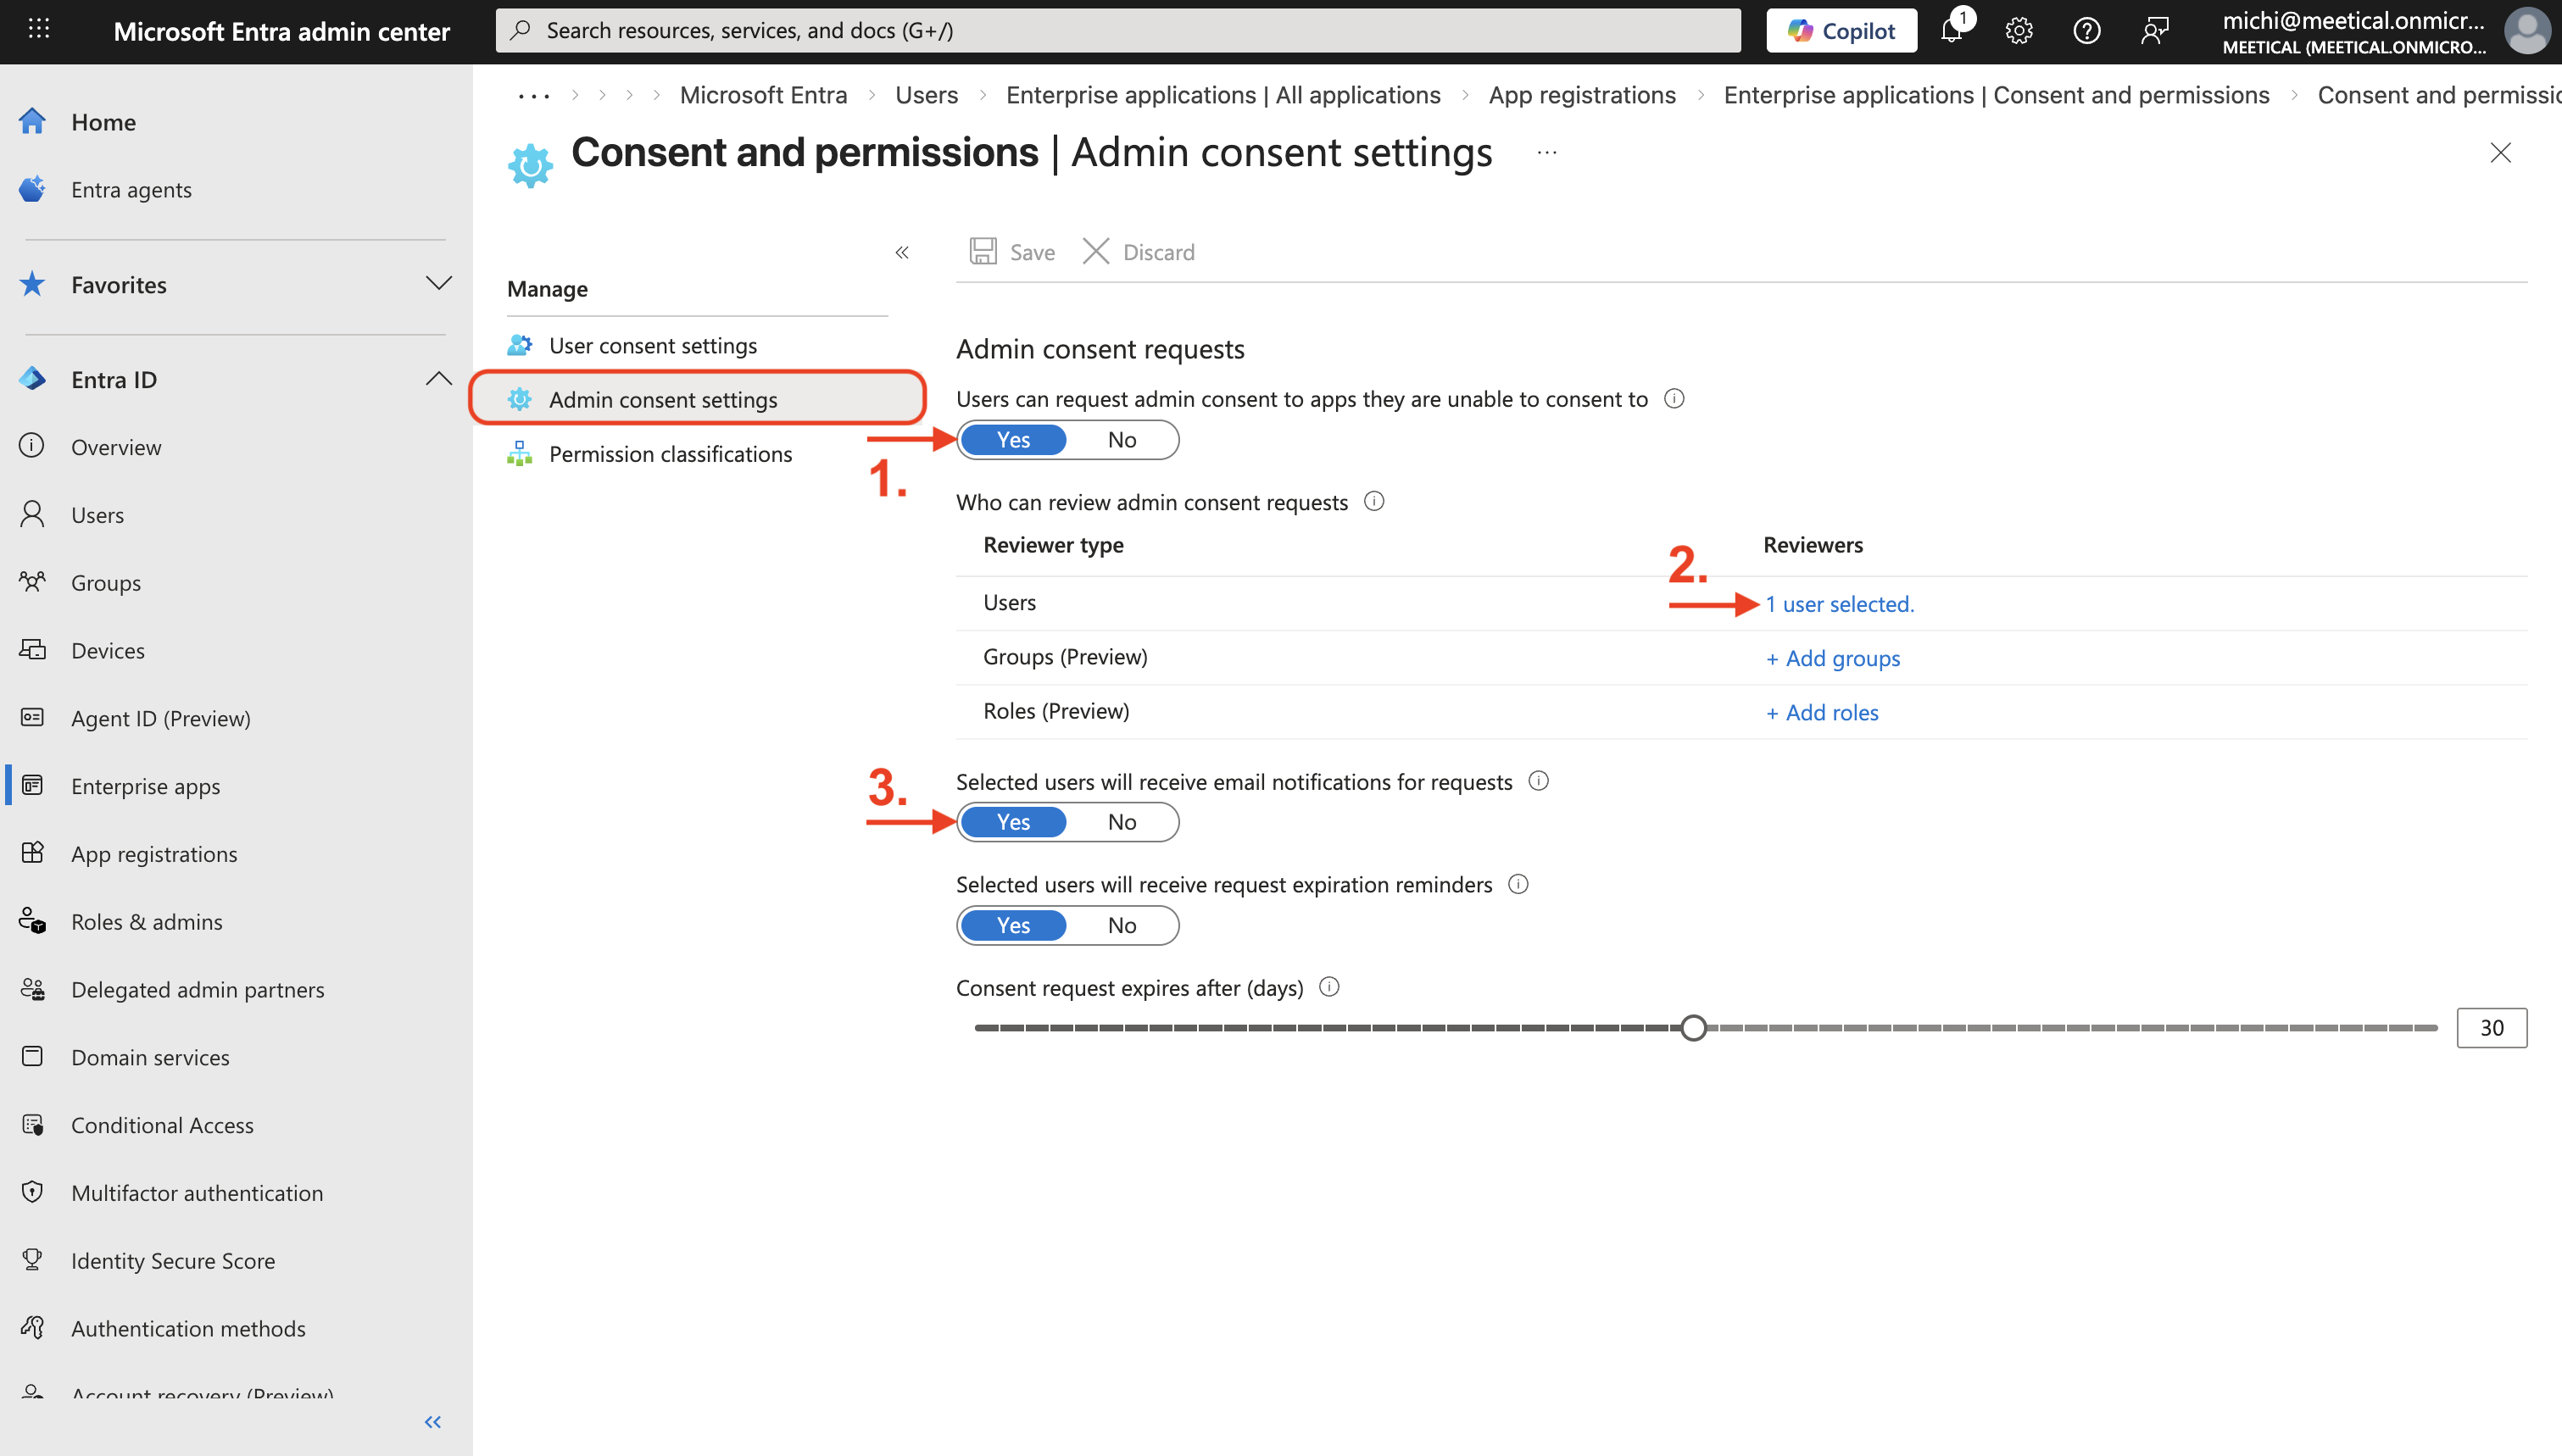Click the 1 user selected link
Screen dimensions: 2562x1456
1839,604
